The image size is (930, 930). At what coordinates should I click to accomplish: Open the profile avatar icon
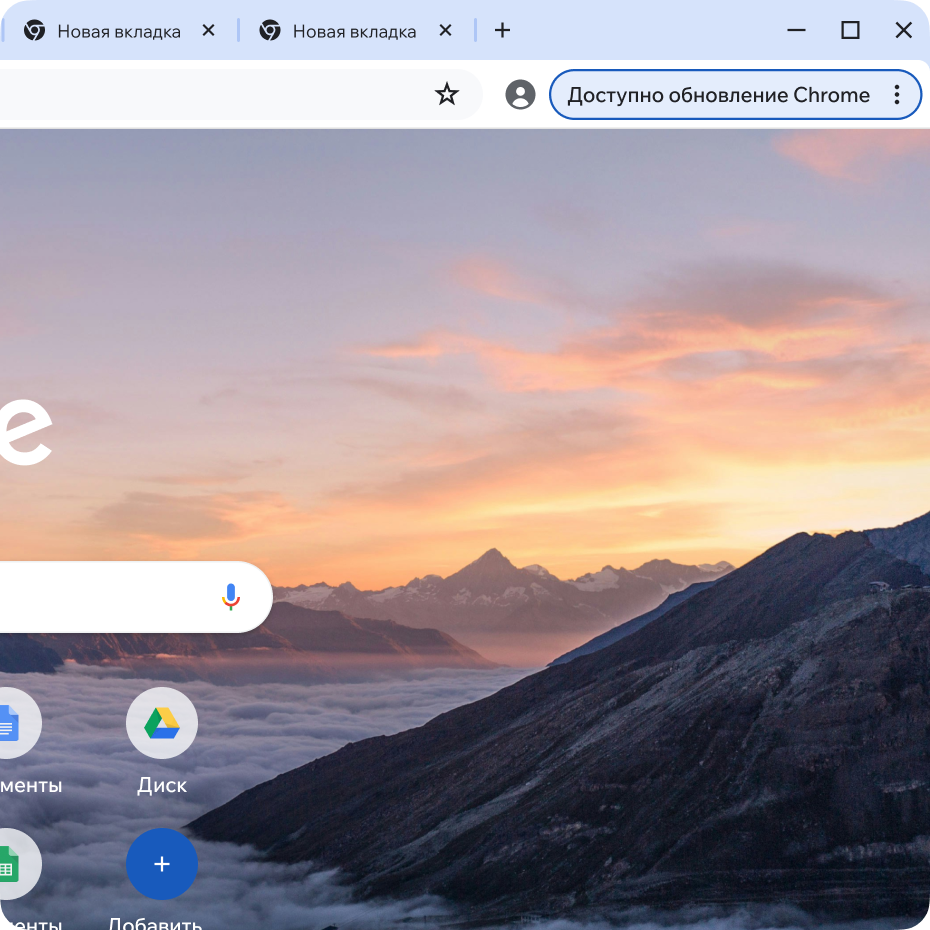[520, 94]
